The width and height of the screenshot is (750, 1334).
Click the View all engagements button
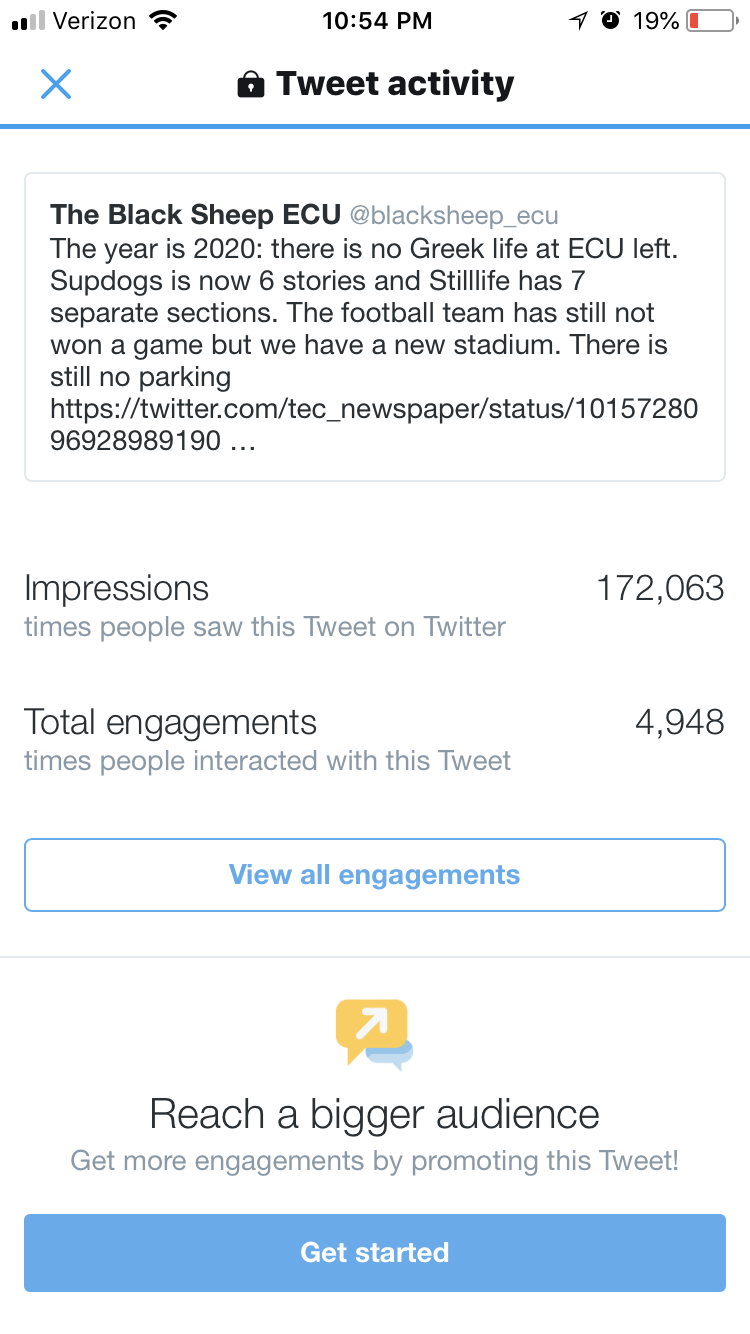pyautogui.click(x=375, y=875)
